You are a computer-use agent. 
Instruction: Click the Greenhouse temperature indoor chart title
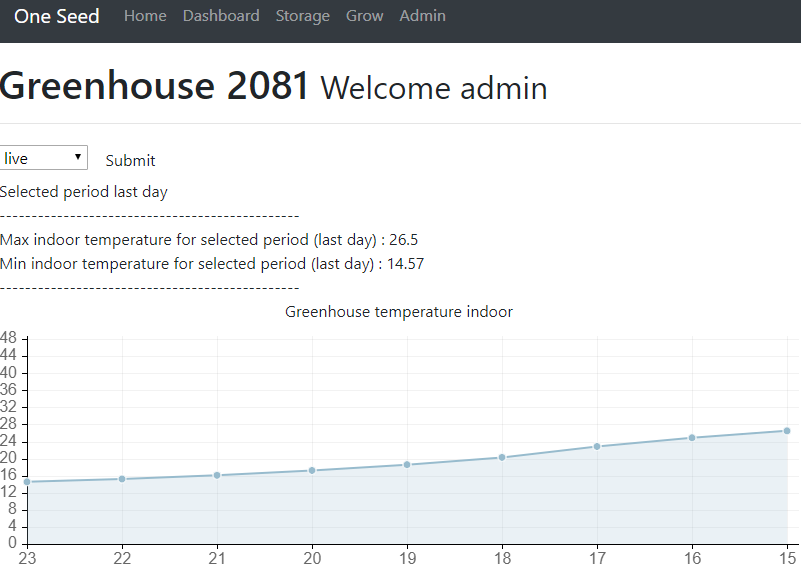pos(398,312)
